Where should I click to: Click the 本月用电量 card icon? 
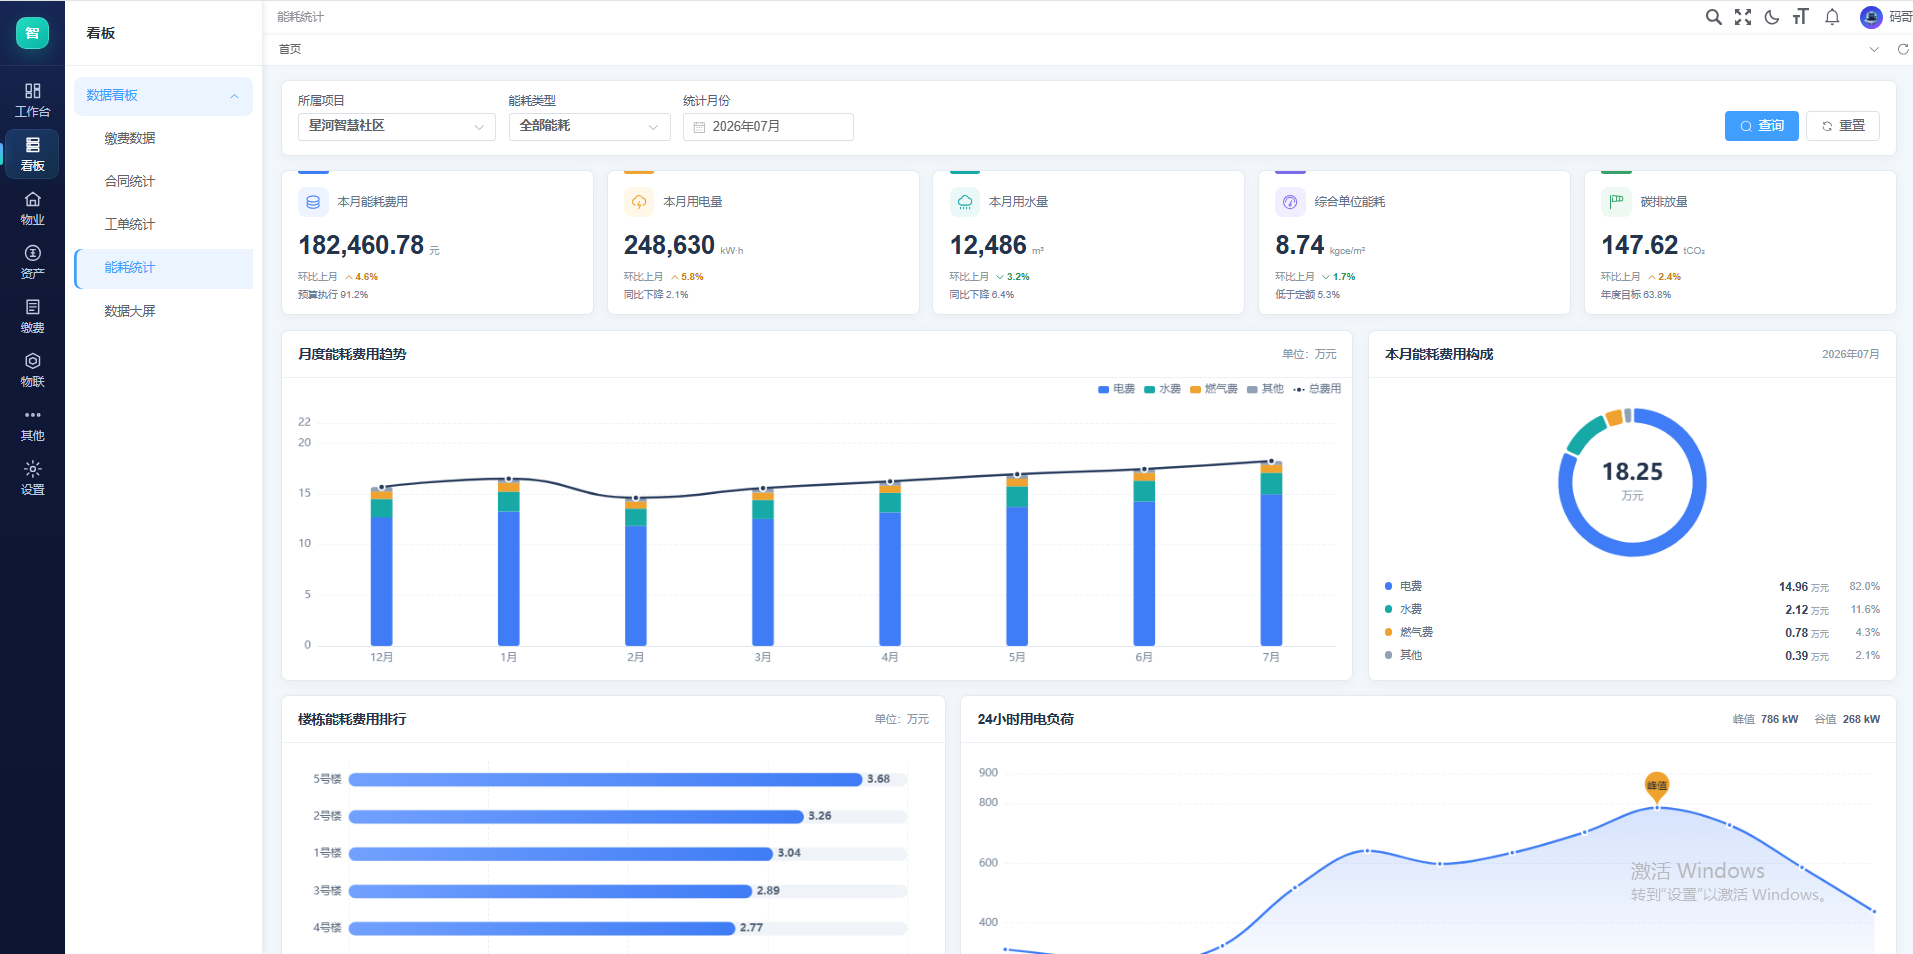[639, 202]
